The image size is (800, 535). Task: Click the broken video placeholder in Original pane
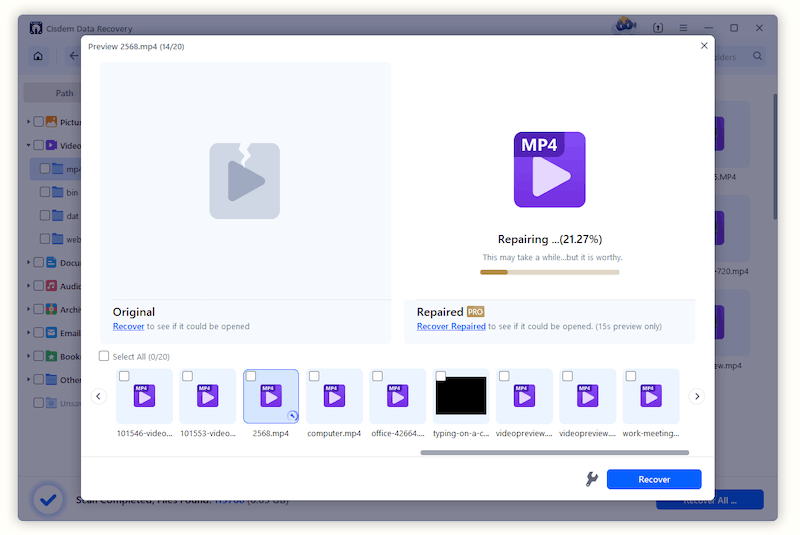[244, 181]
